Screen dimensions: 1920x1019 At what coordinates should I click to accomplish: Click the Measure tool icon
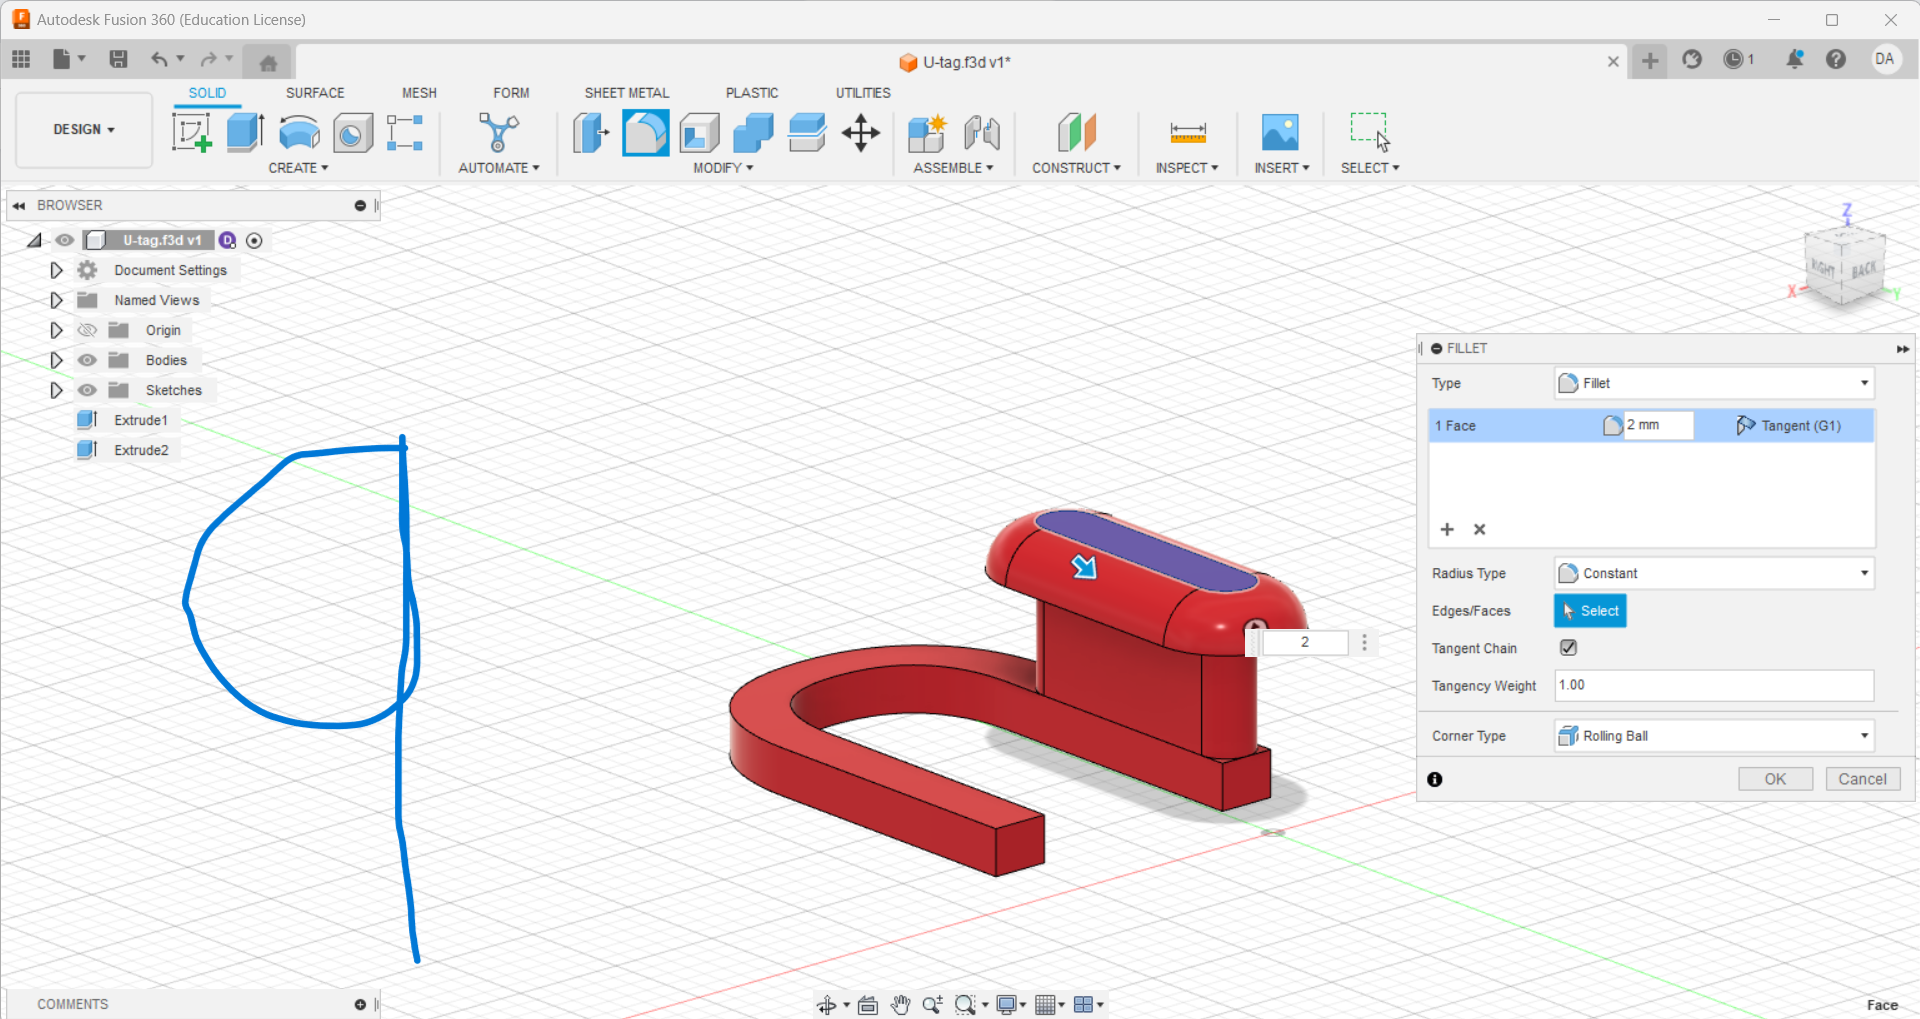[x=1187, y=132]
